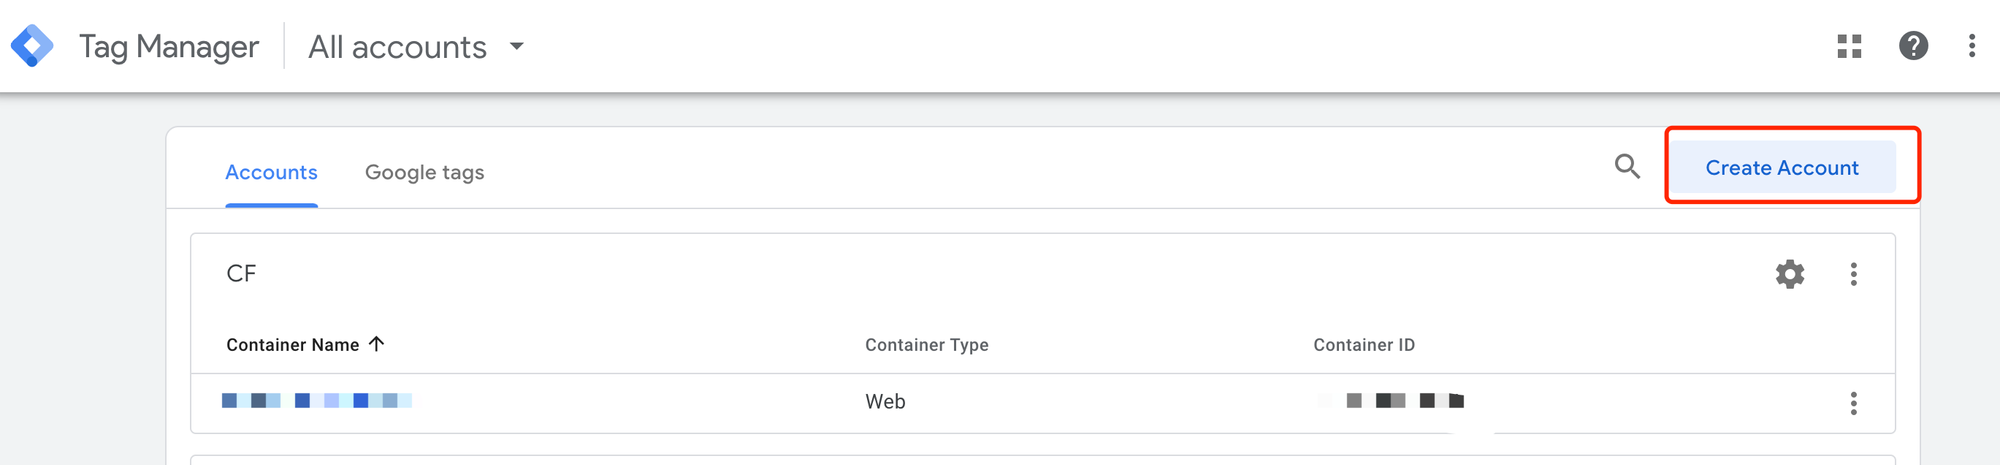
Task: Click the search magnifier icon
Action: tap(1627, 167)
